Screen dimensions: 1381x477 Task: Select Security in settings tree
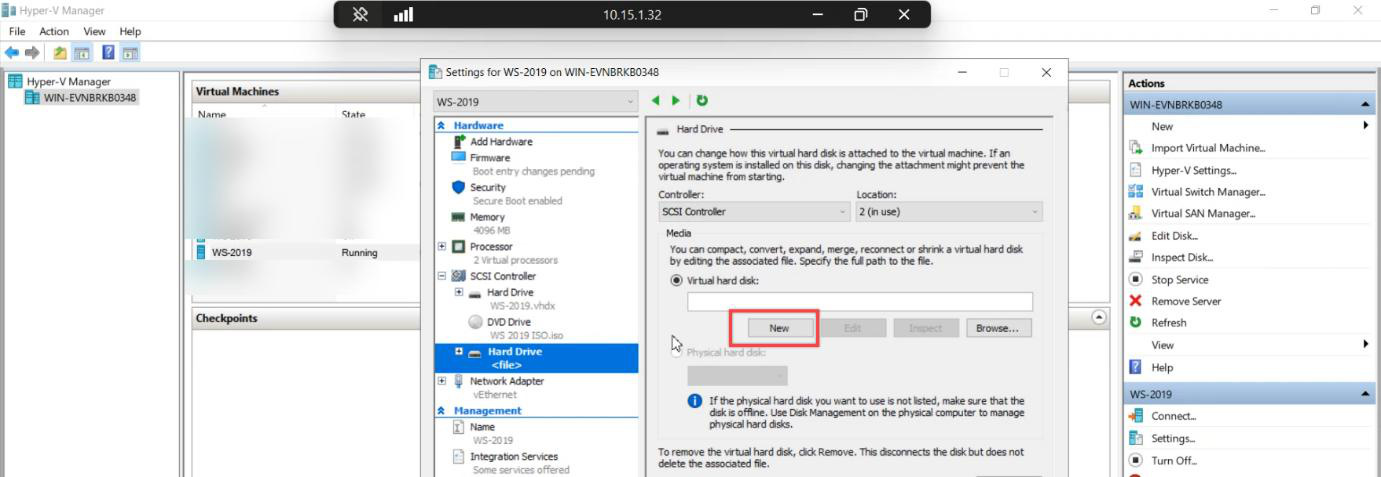[x=488, y=187]
